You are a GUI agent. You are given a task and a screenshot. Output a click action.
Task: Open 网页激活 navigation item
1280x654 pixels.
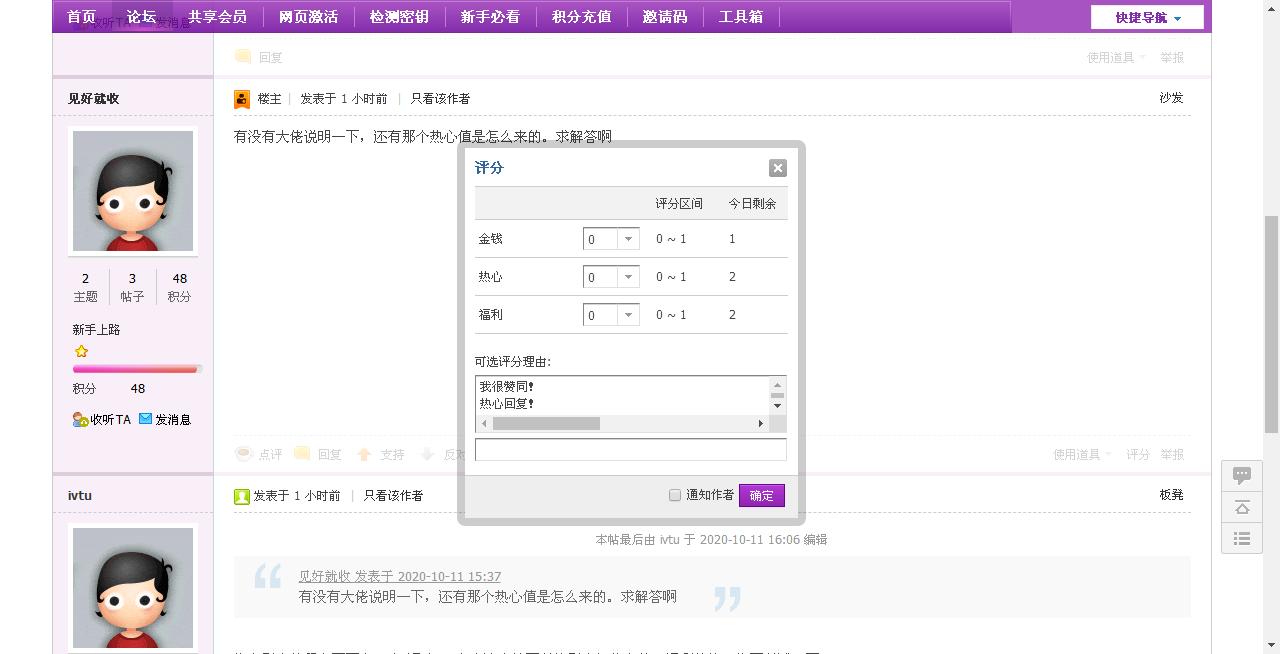click(308, 17)
